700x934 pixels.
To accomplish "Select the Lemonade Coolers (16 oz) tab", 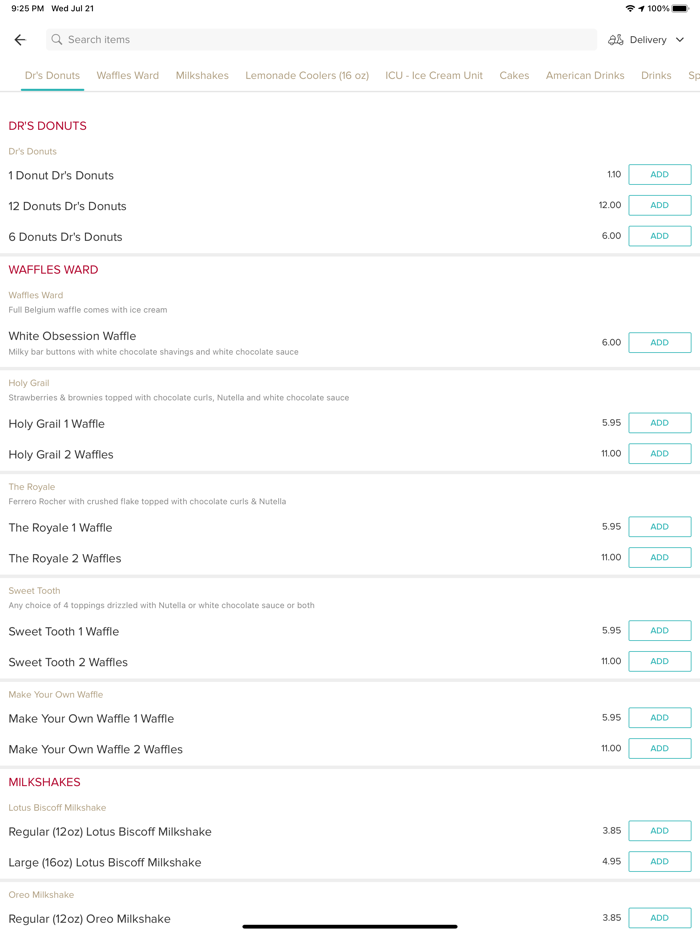I will [307, 76].
